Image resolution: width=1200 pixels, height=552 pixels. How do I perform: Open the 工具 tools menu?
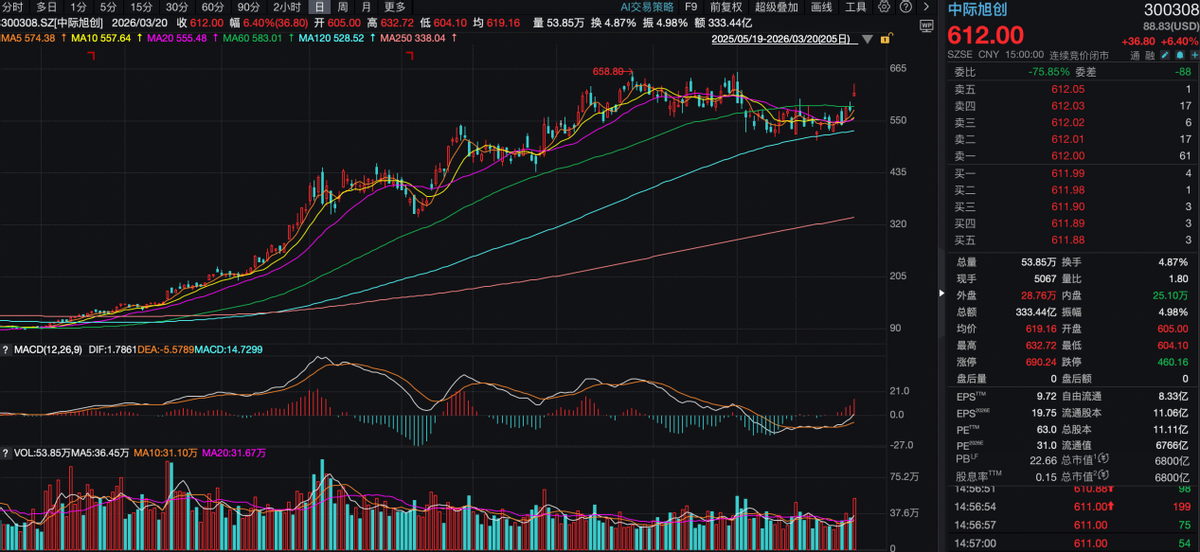tap(855, 6)
